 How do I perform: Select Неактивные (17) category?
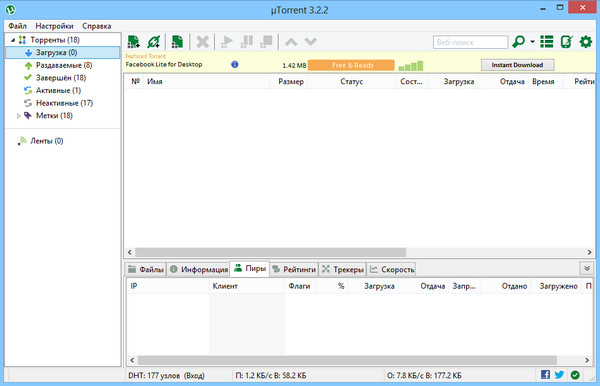[x=64, y=103]
